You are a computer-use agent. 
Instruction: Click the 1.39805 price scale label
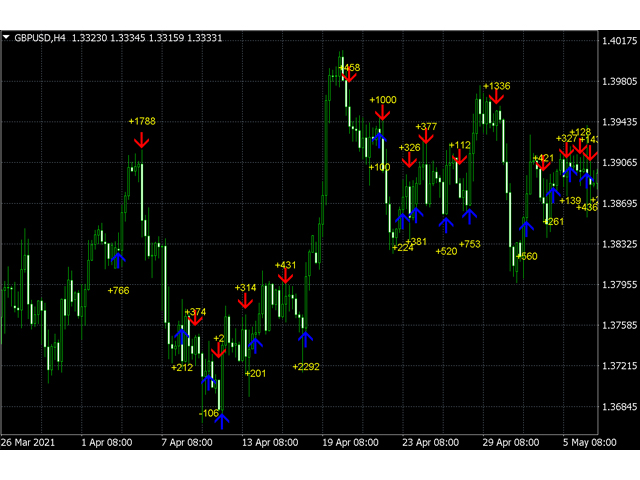coord(620,82)
